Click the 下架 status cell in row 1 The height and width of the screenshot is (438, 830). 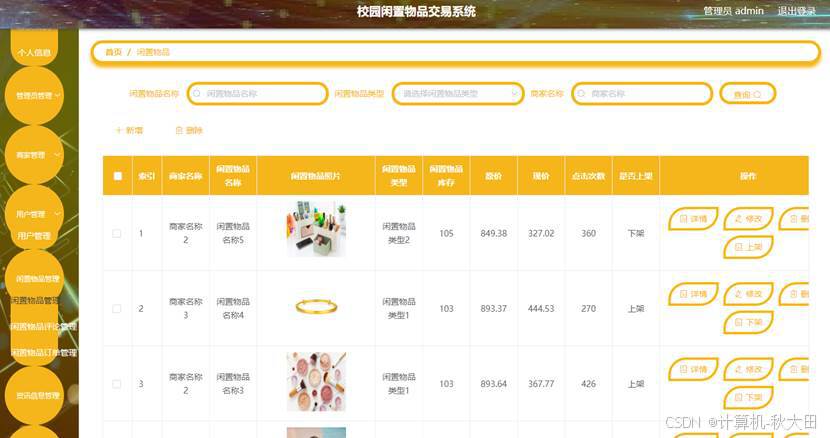(636, 234)
